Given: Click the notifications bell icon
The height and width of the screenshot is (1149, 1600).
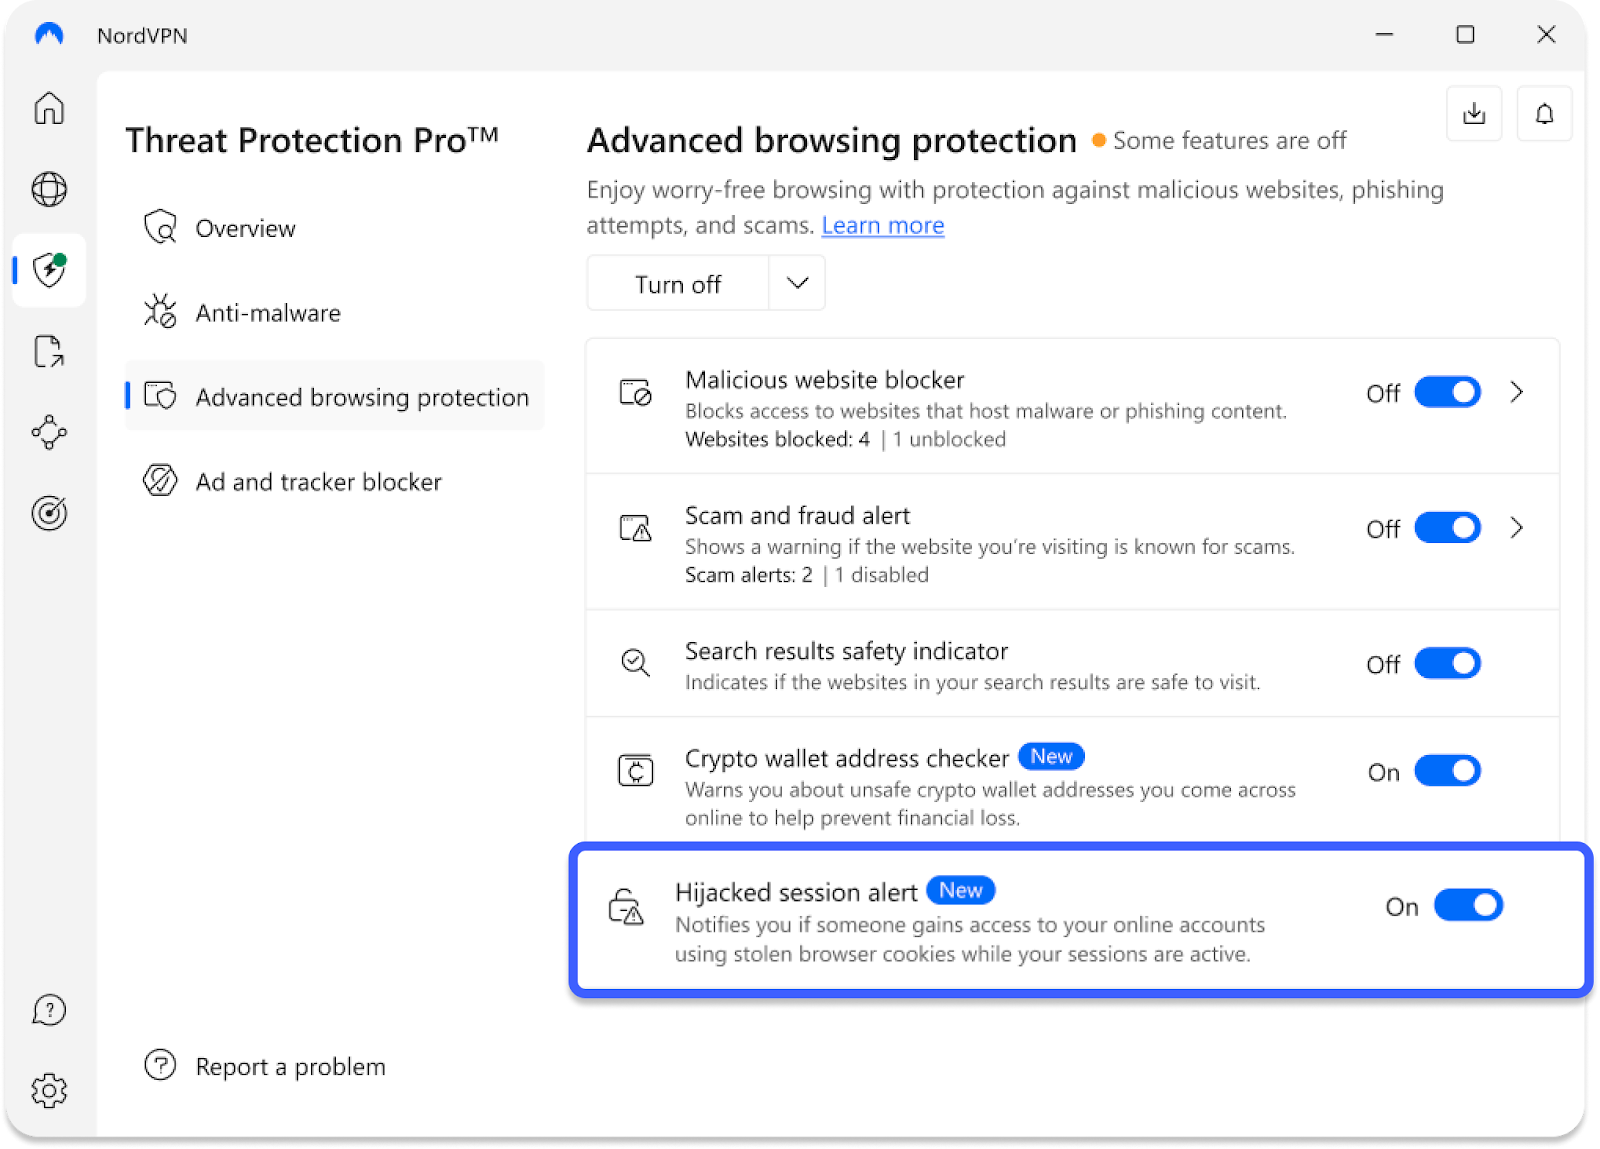Looking at the screenshot, I should [x=1544, y=114].
